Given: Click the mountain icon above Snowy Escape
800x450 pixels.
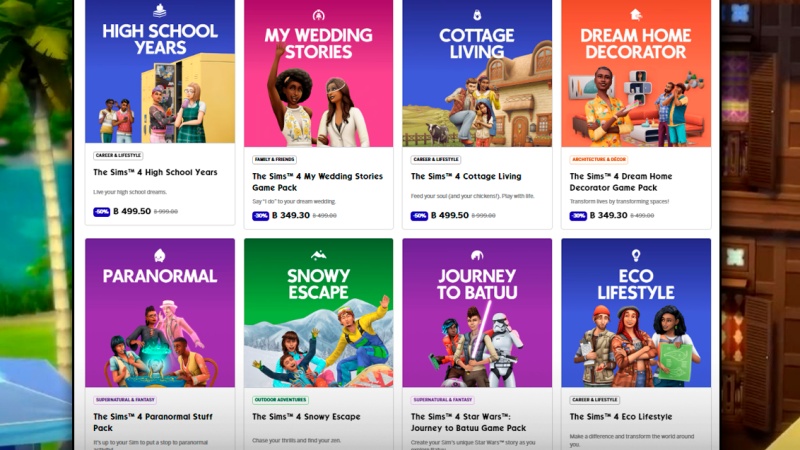Looking at the screenshot, I should click(x=318, y=255).
